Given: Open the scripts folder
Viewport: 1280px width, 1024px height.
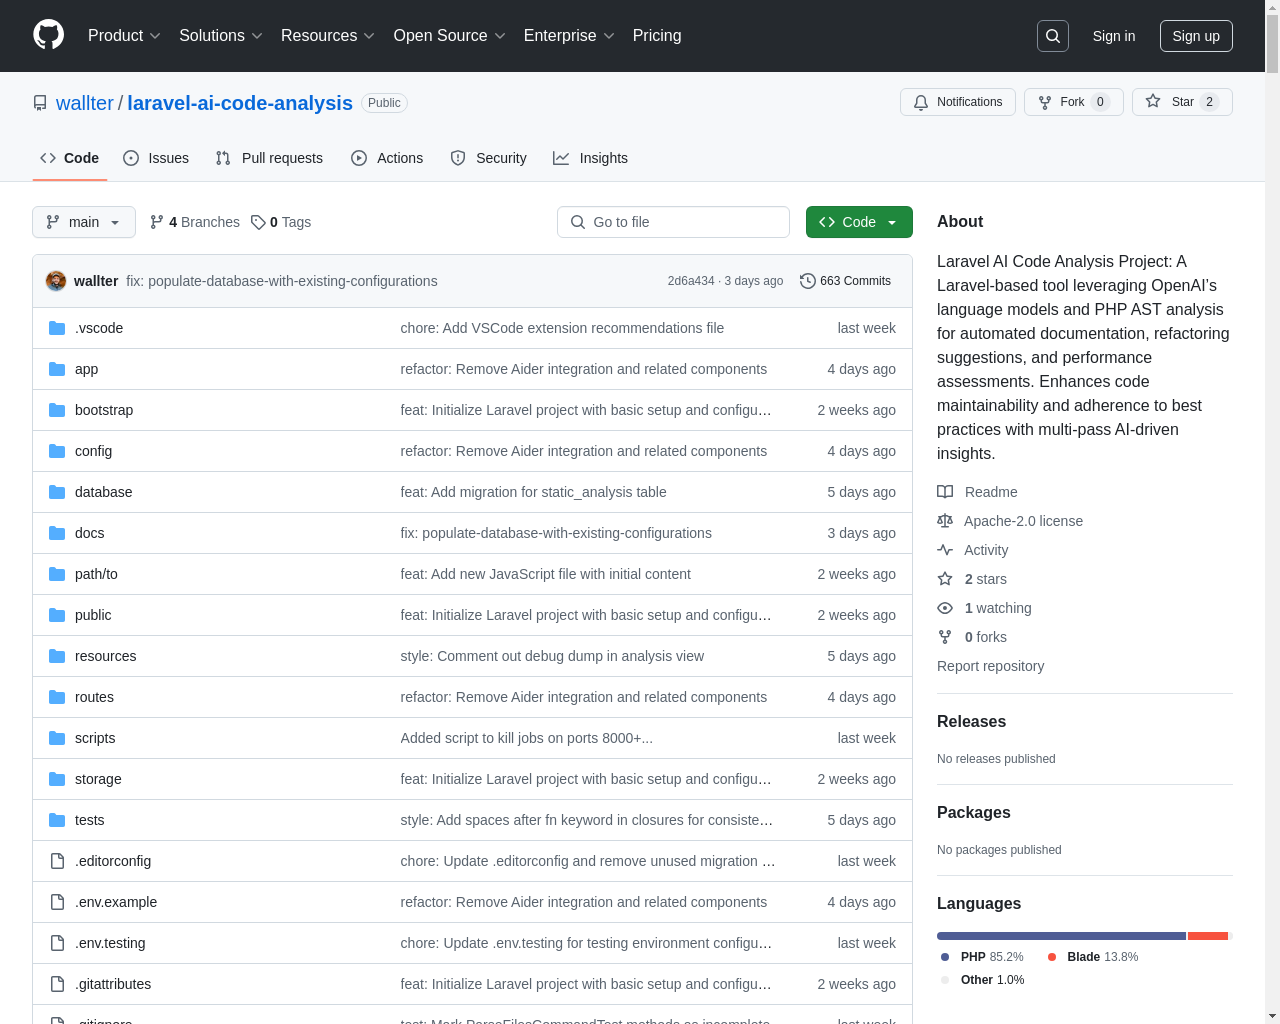Looking at the screenshot, I should click(x=95, y=738).
